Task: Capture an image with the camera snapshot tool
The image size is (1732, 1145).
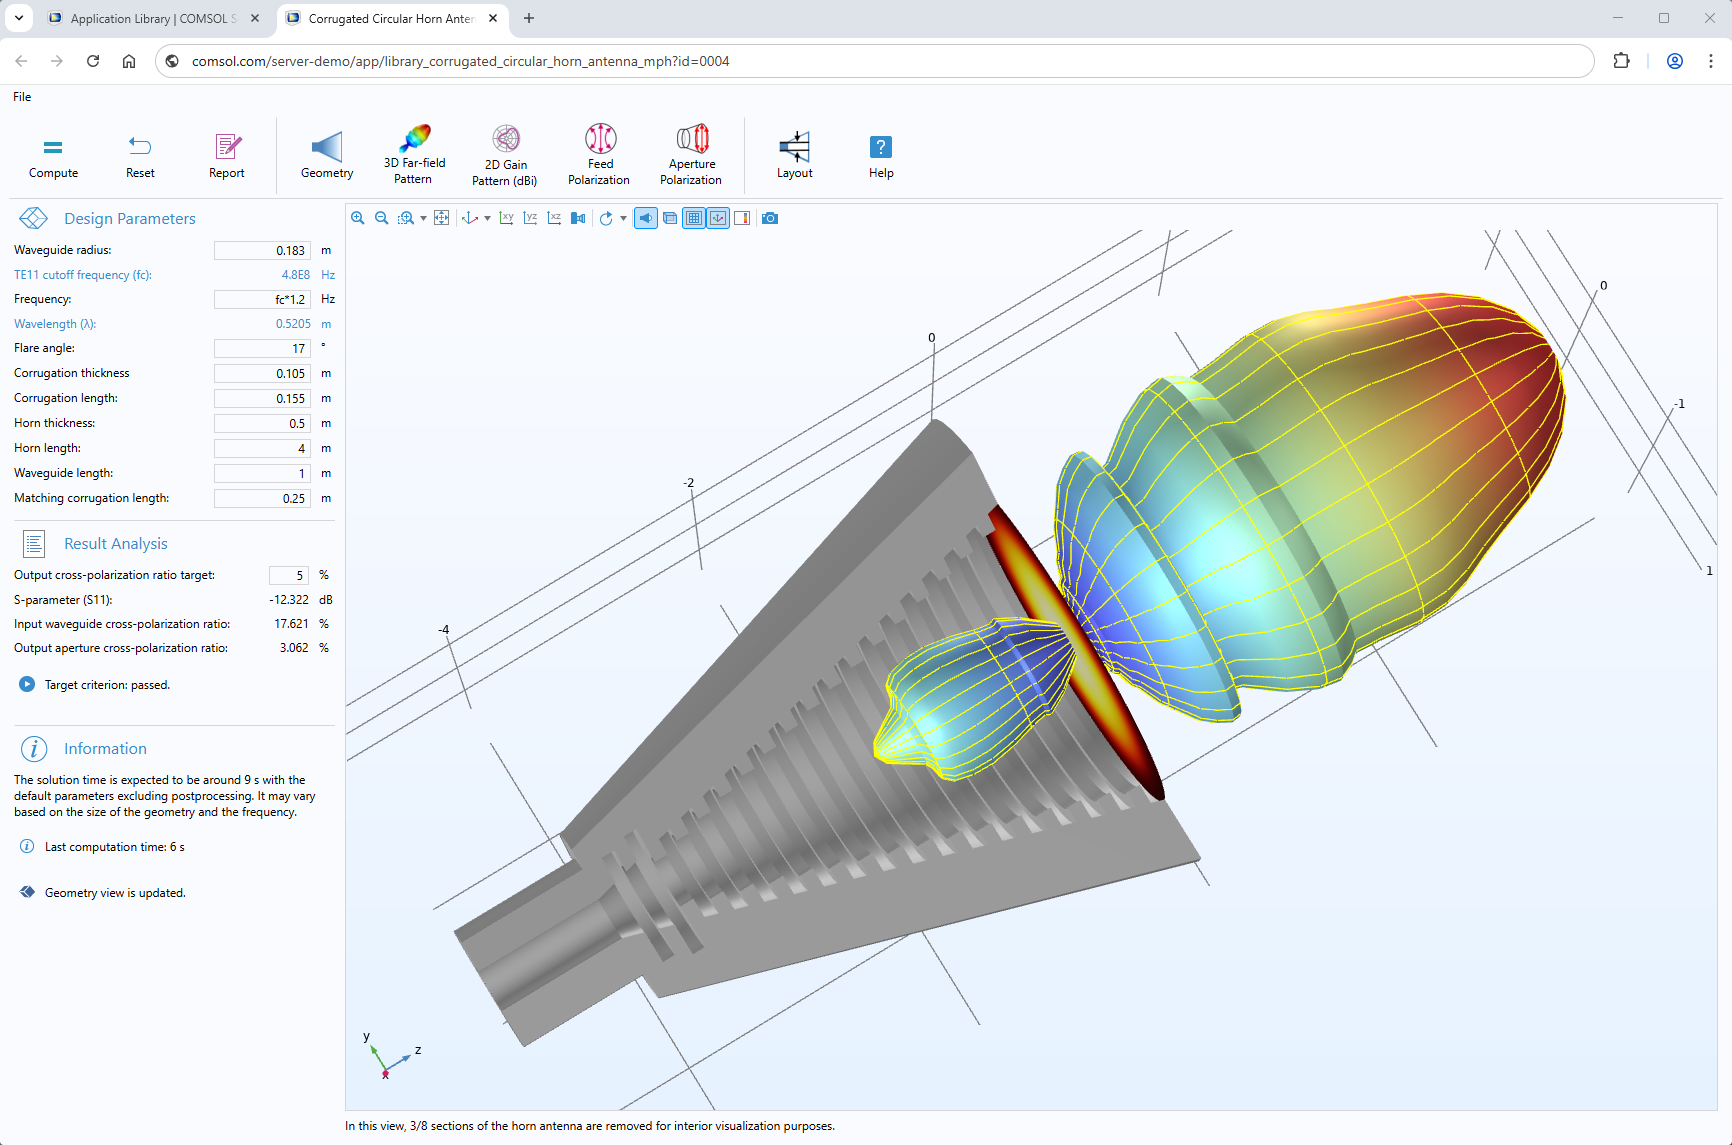Action: 770,218
